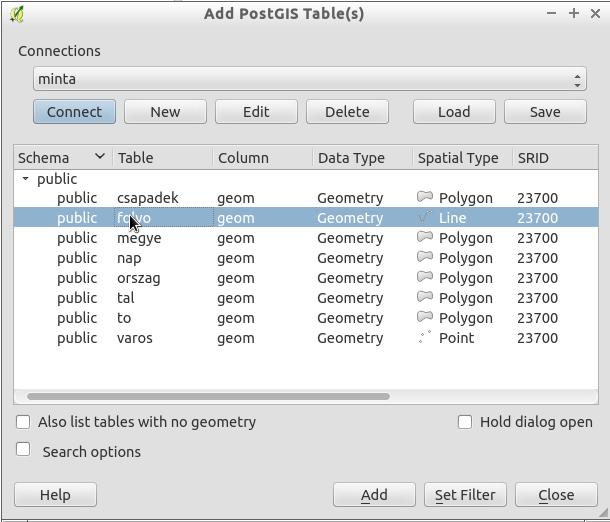The width and height of the screenshot is (610, 522).
Task: Click Geometry data type in nap row
Action: tap(350, 258)
